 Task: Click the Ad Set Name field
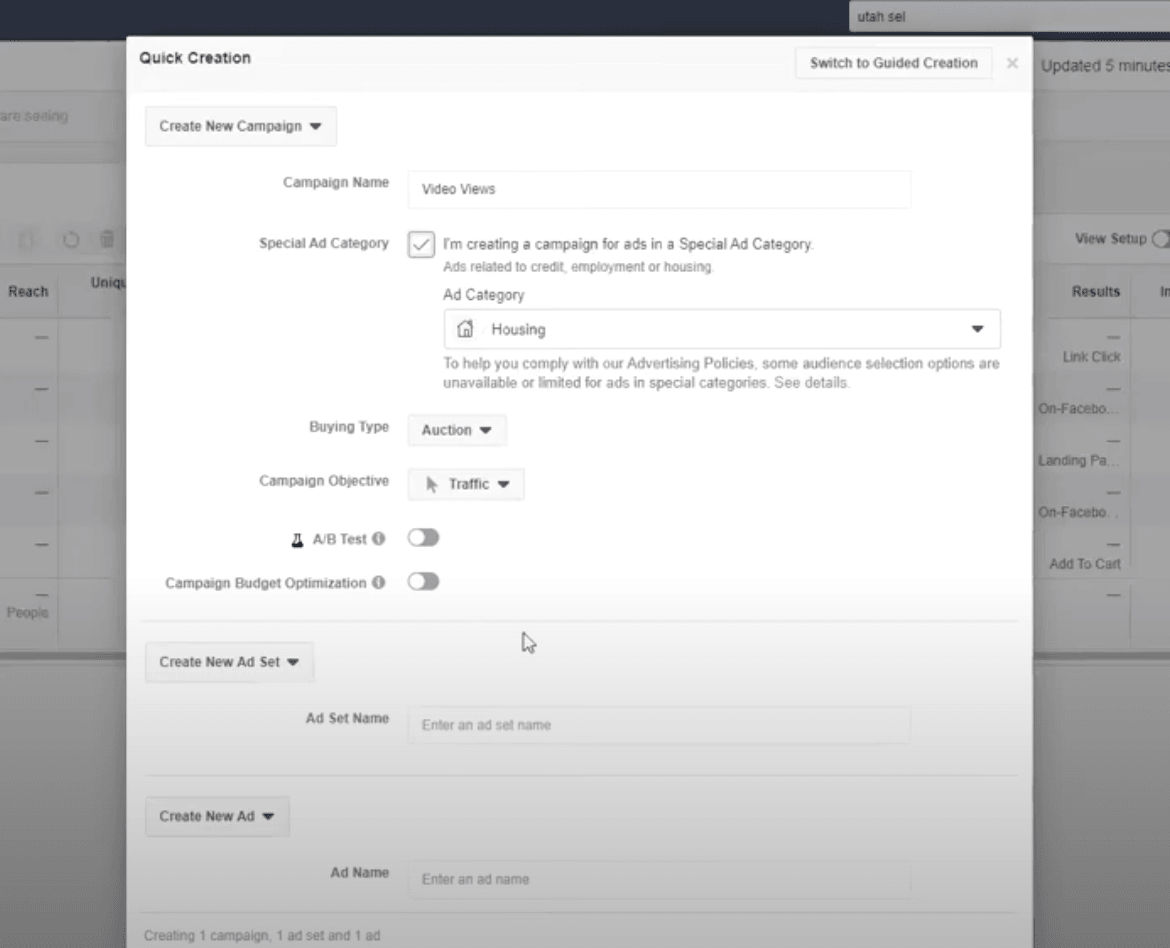pos(659,725)
